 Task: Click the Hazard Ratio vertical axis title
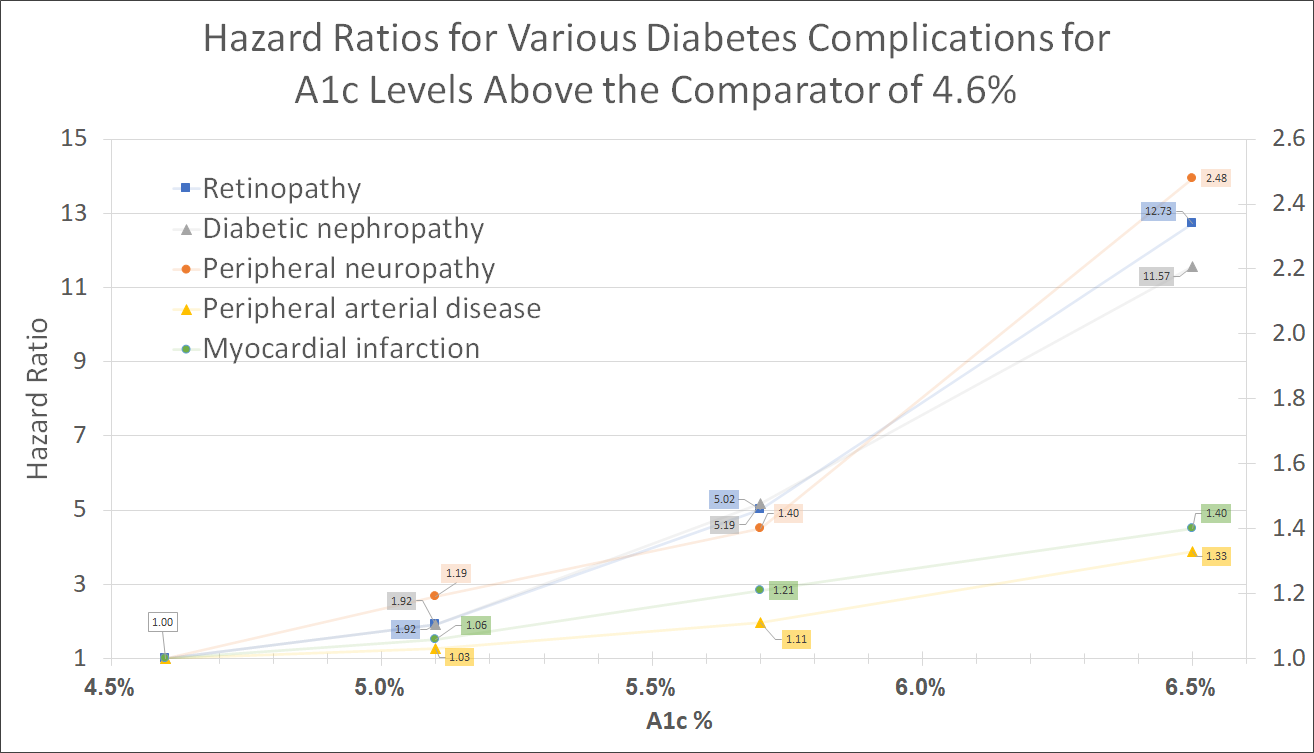tap(38, 398)
